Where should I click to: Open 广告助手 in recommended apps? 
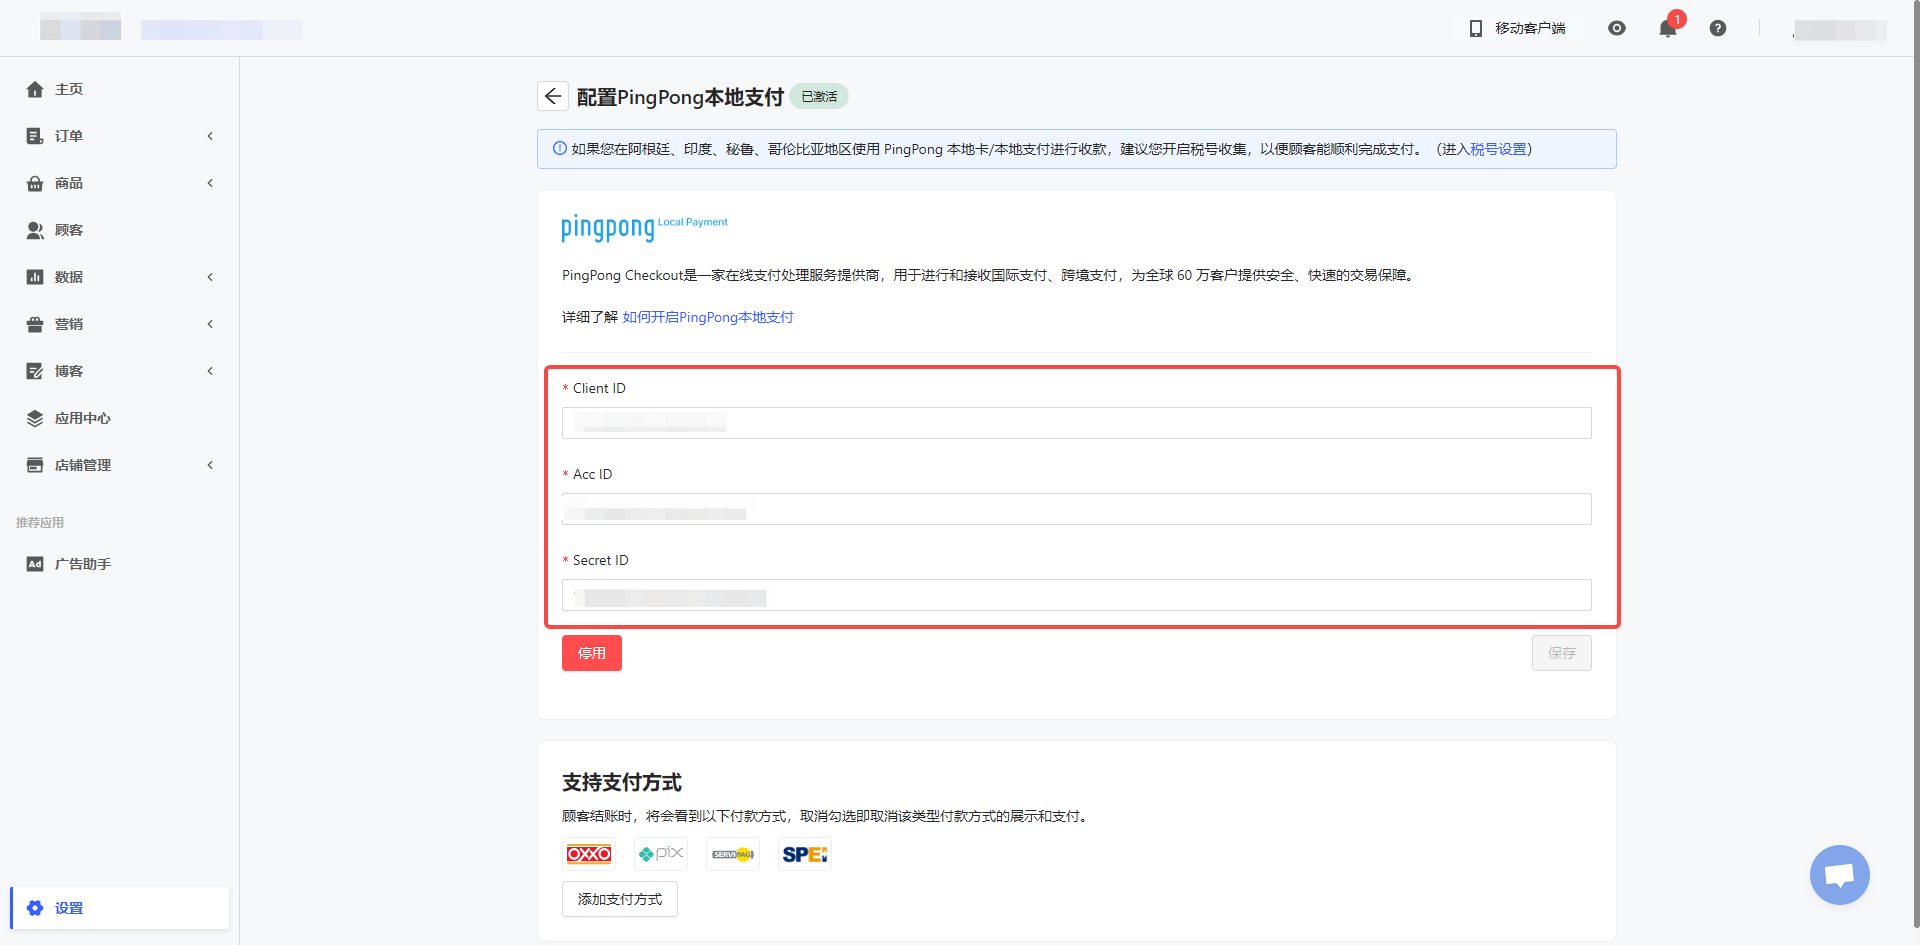coord(83,564)
